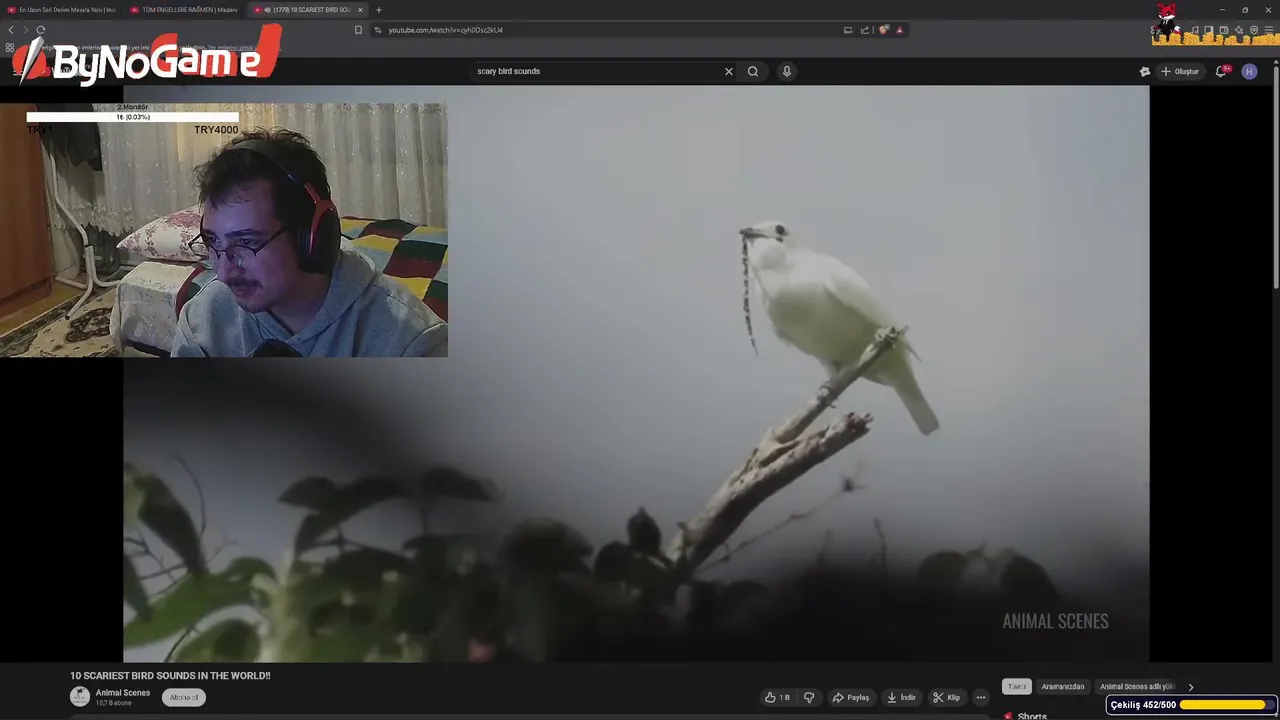This screenshot has width=1280, height=720.
Task: Click the share-page icon in address bar
Action: tap(865, 30)
